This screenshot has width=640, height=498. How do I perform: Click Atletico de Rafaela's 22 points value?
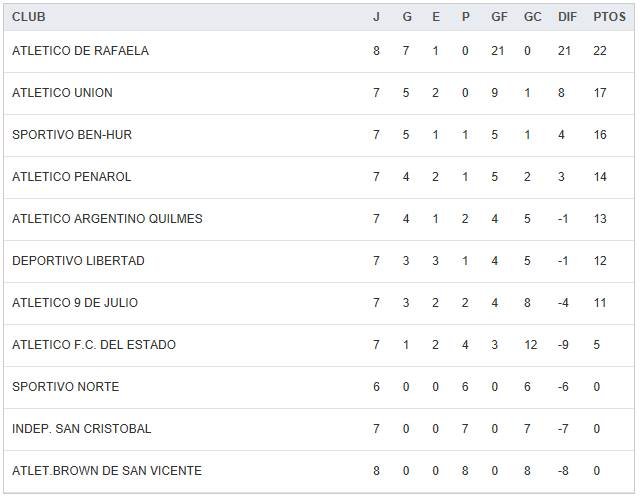pos(600,51)
